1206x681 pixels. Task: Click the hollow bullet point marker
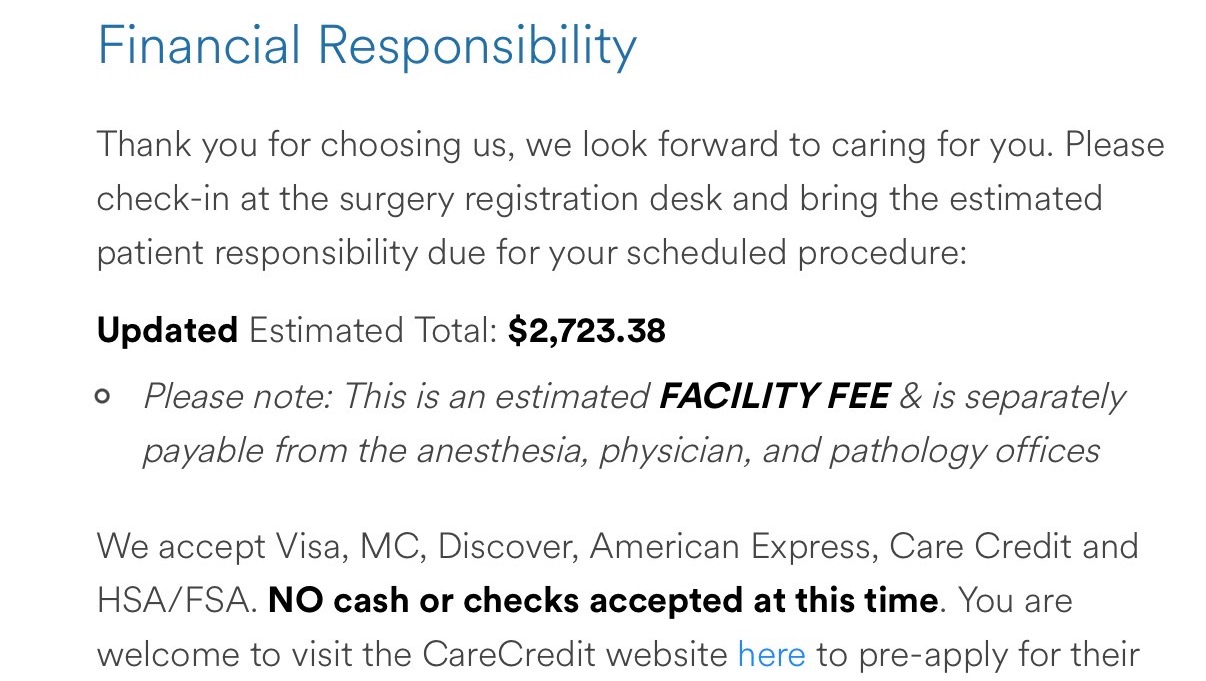[x=102, y=397]
